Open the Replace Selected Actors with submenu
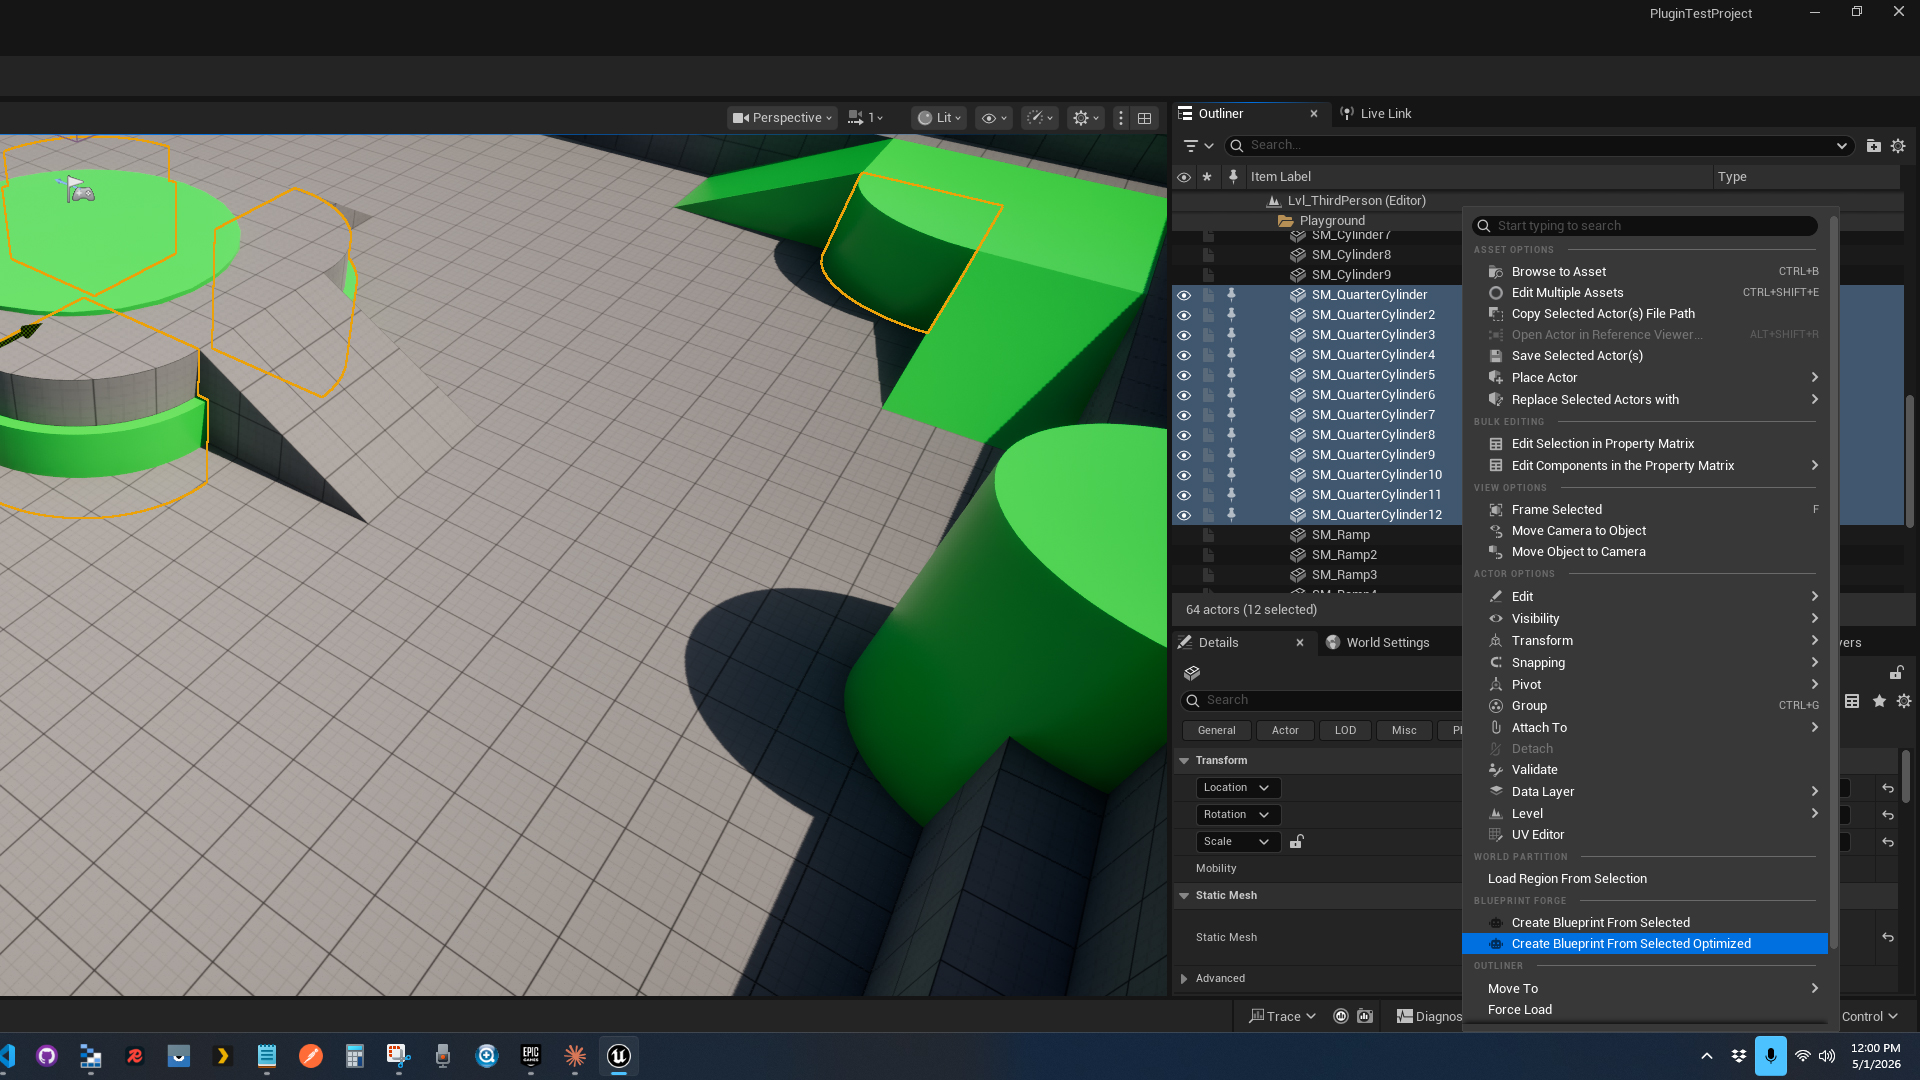Image resolution: width=1920 pixels, height=1080 pixels. 1644,400
